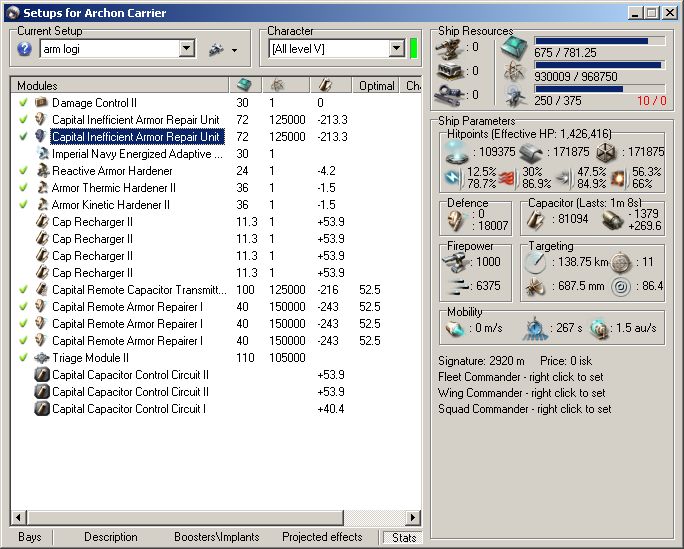Click the scan resolution icon showing 687.5 mm

(x=534, y=286)
